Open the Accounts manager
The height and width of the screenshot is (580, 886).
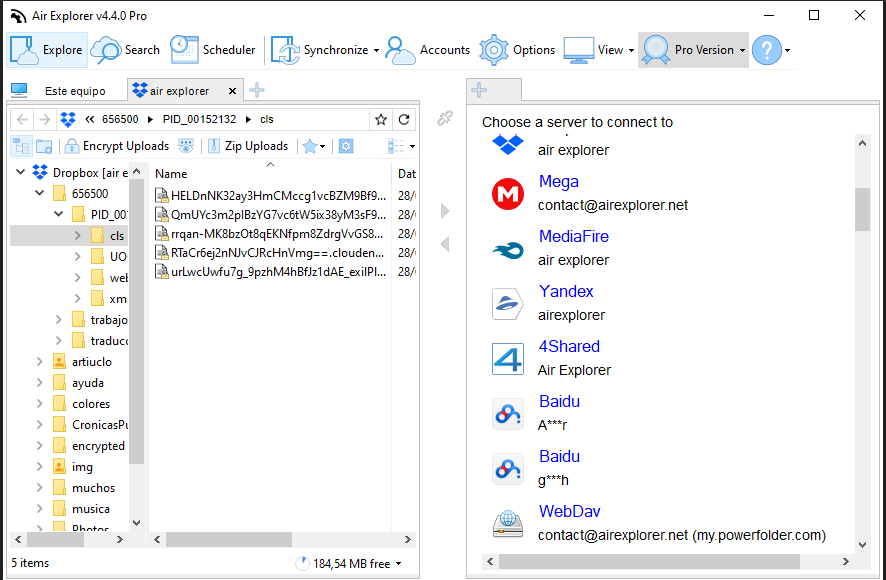[428, 50]
